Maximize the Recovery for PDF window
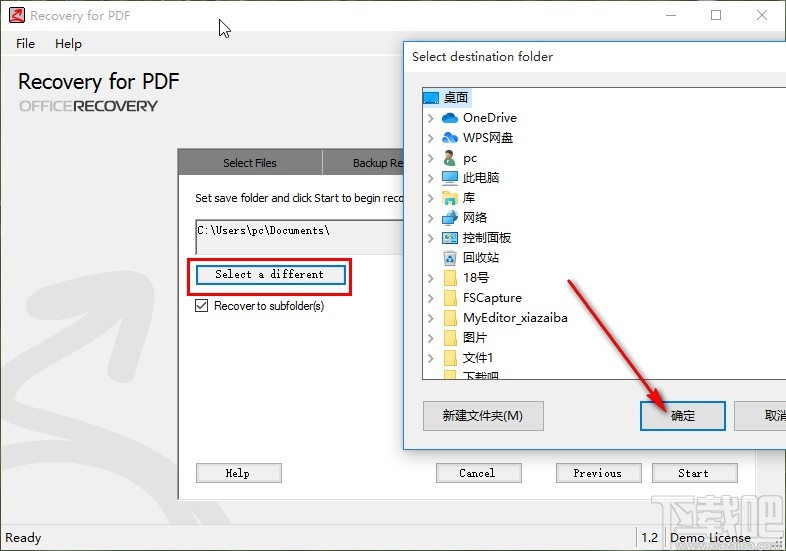Image resolution: width=786 pixels, height=551 pixels. coord(716,15)
